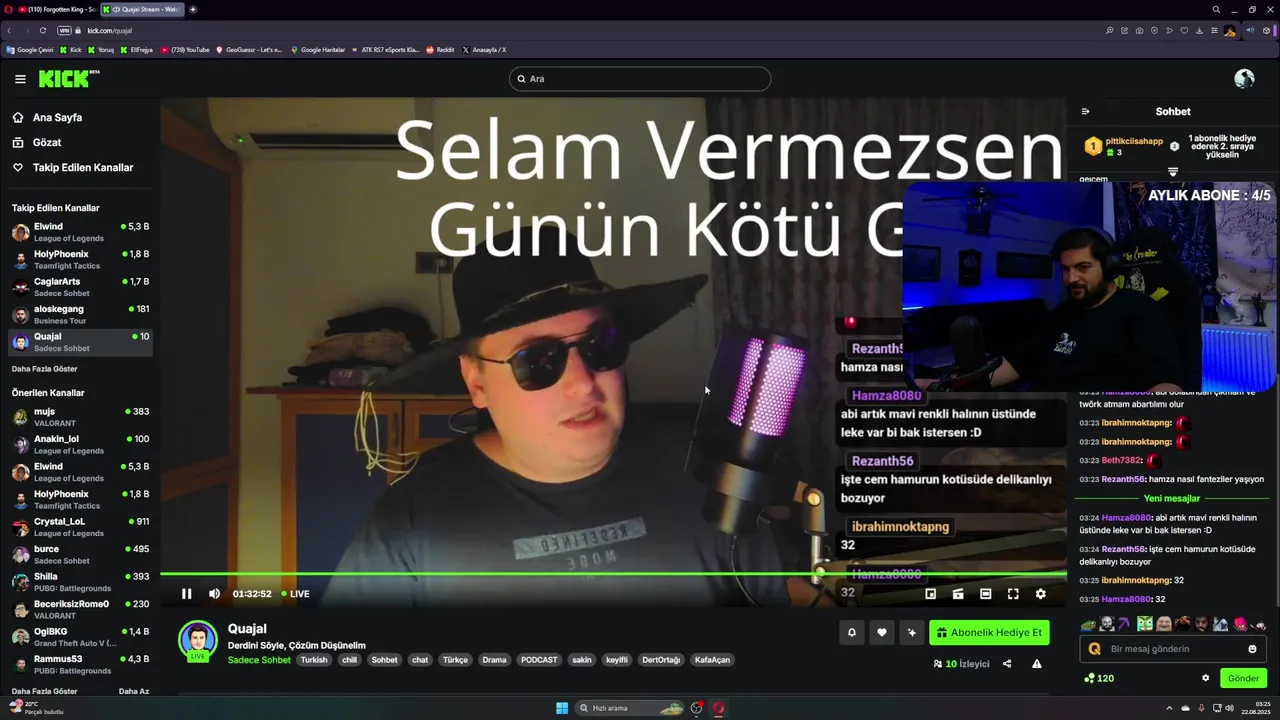Open the user profile avatar menu
Screen dimensions: 1280x720
(1244, 79)
